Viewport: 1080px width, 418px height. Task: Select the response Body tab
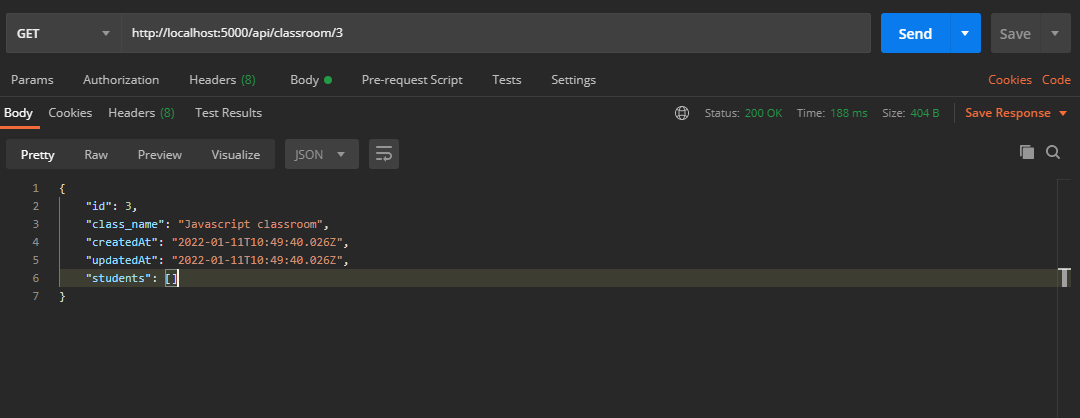[x=19, y=113]
